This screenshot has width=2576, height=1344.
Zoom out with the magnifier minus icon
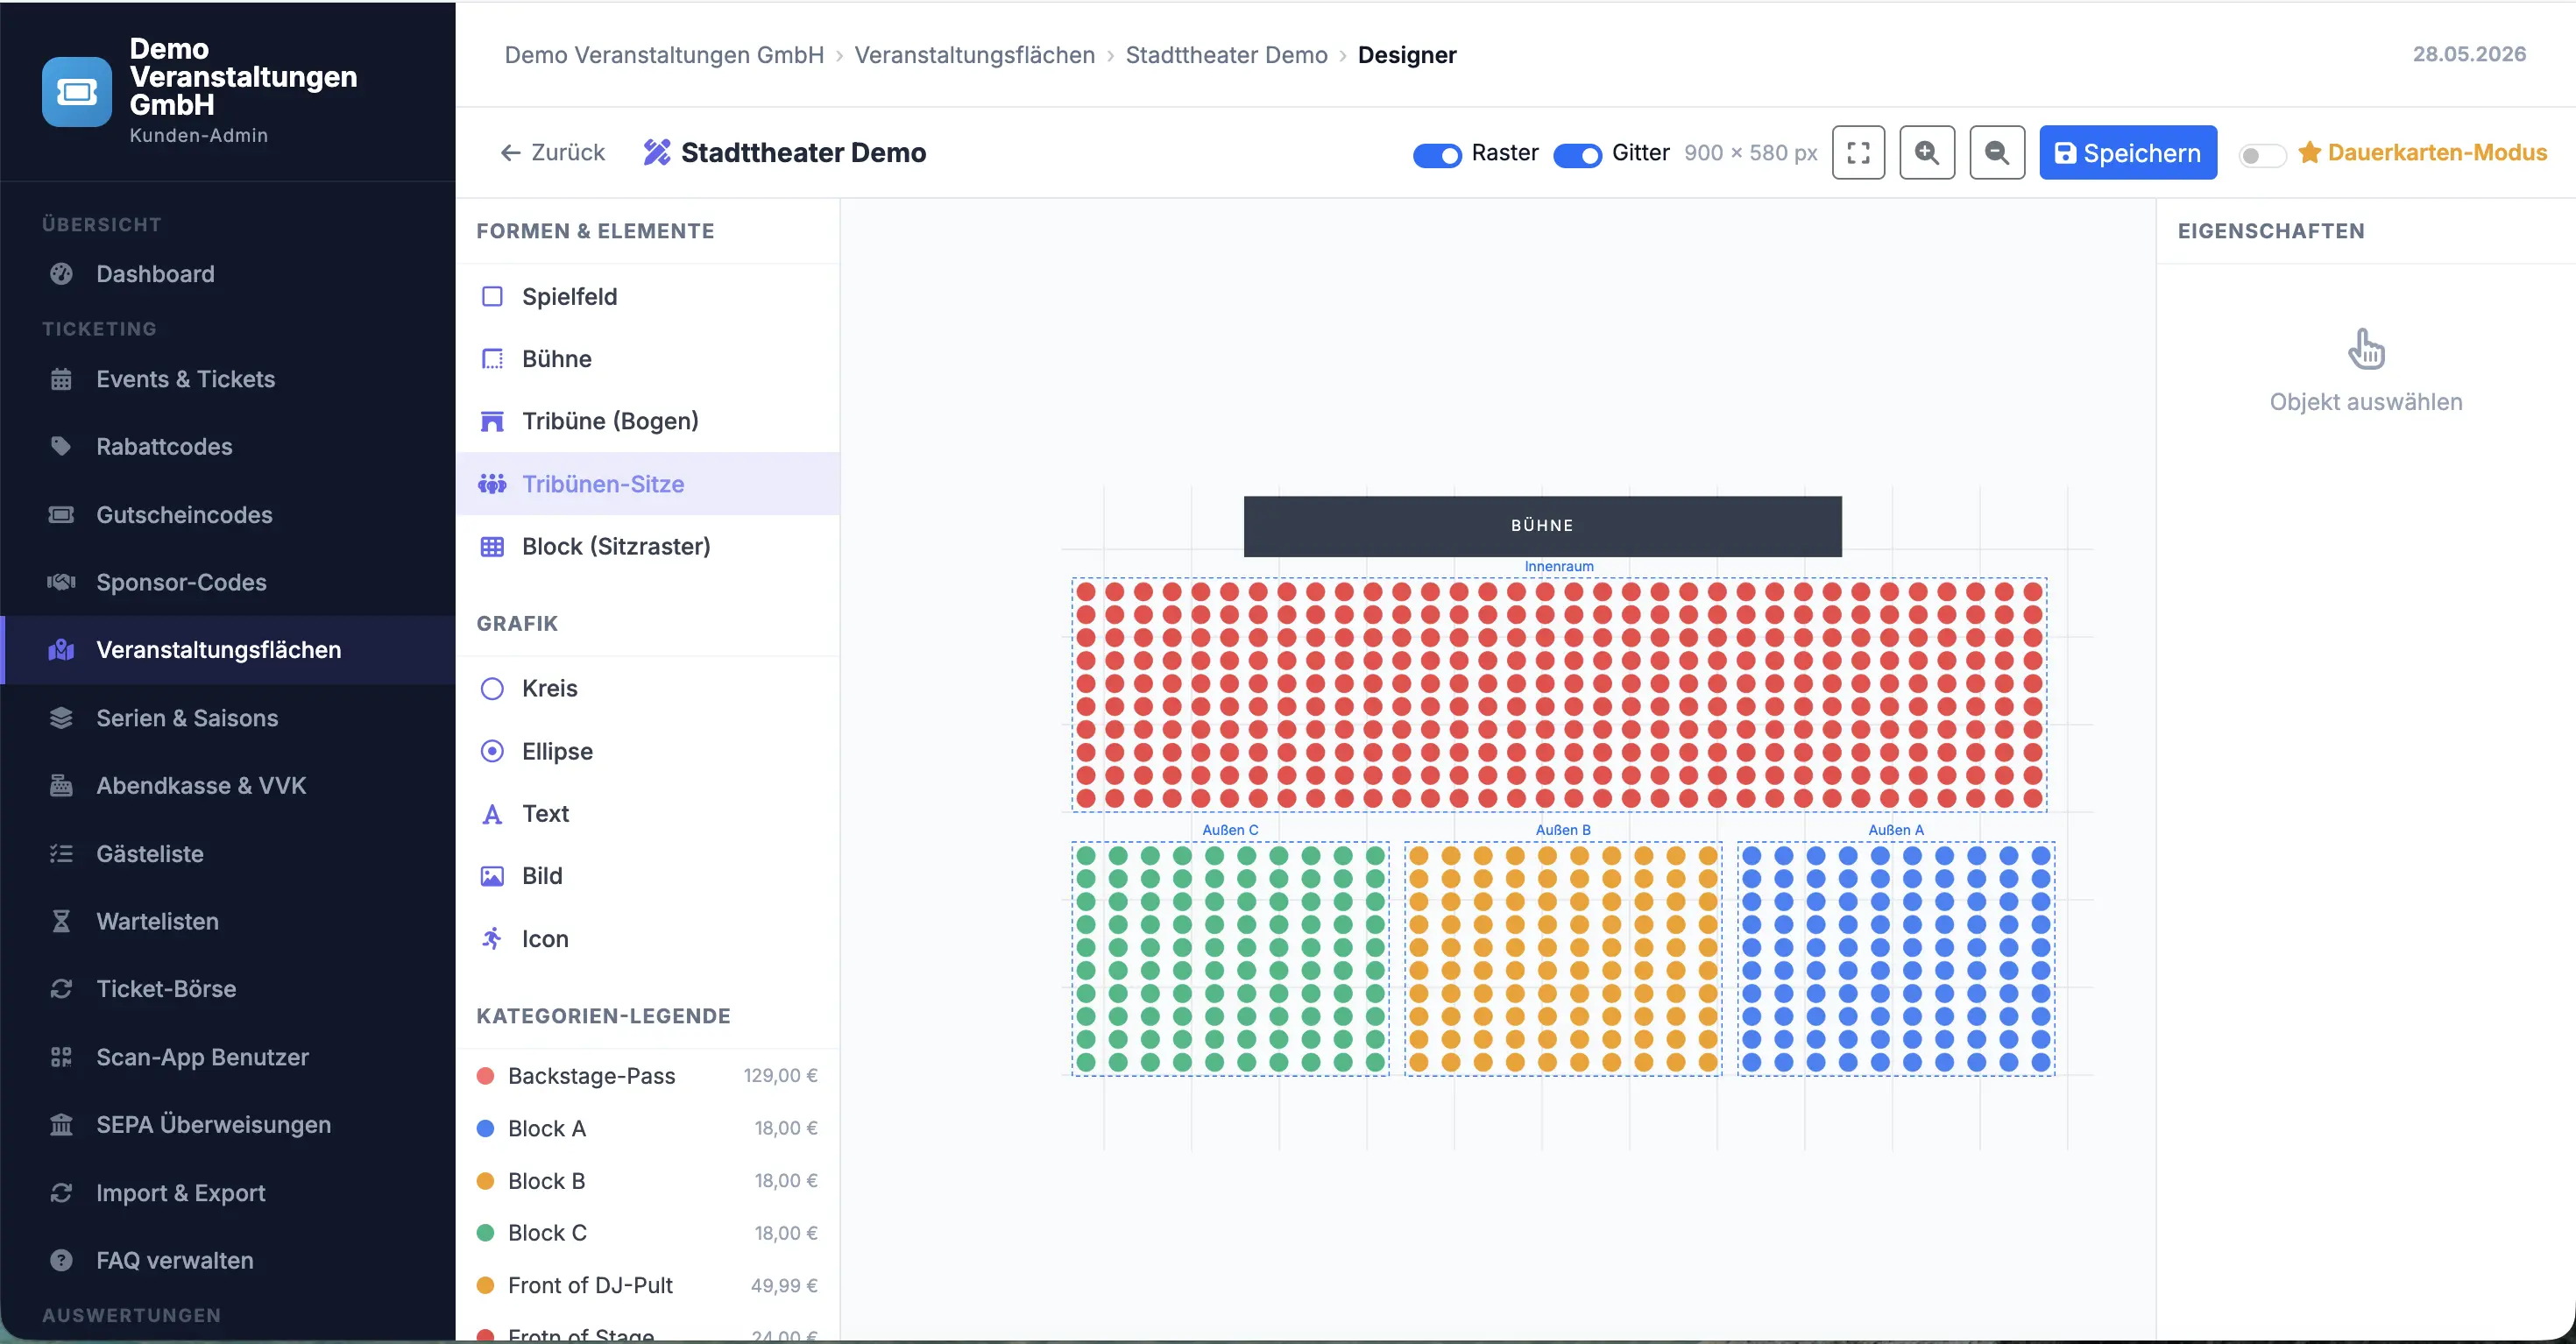(1997, 153)
